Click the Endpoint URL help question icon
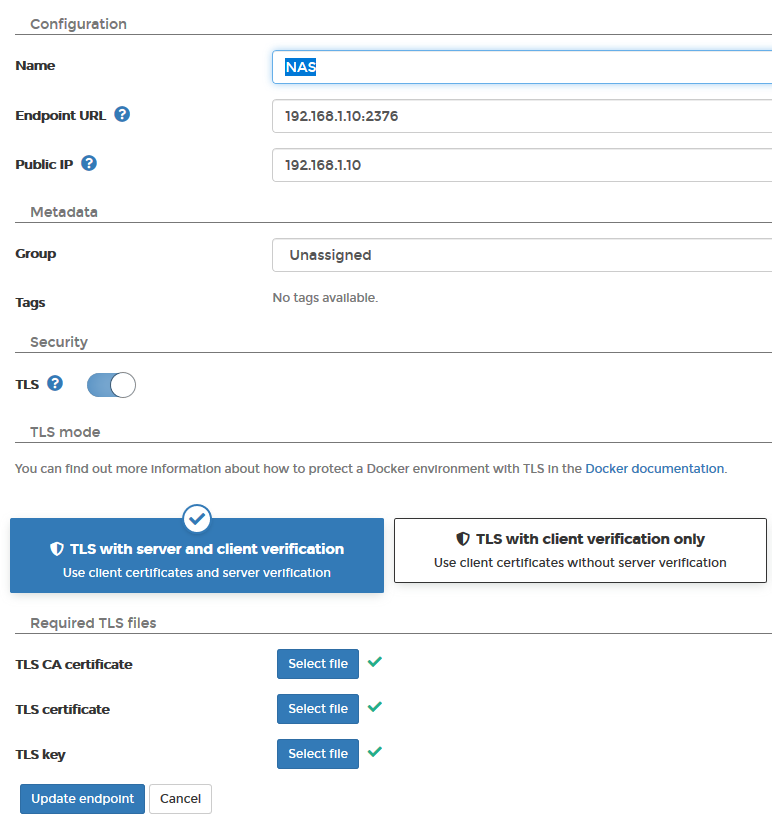 tap(122, 114)
